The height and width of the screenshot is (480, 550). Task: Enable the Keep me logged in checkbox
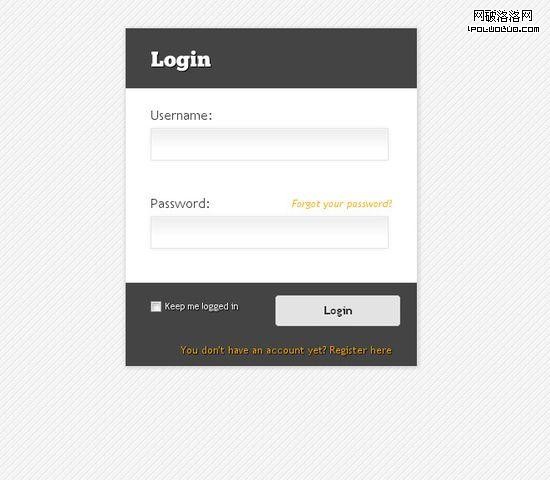[156, 306]
